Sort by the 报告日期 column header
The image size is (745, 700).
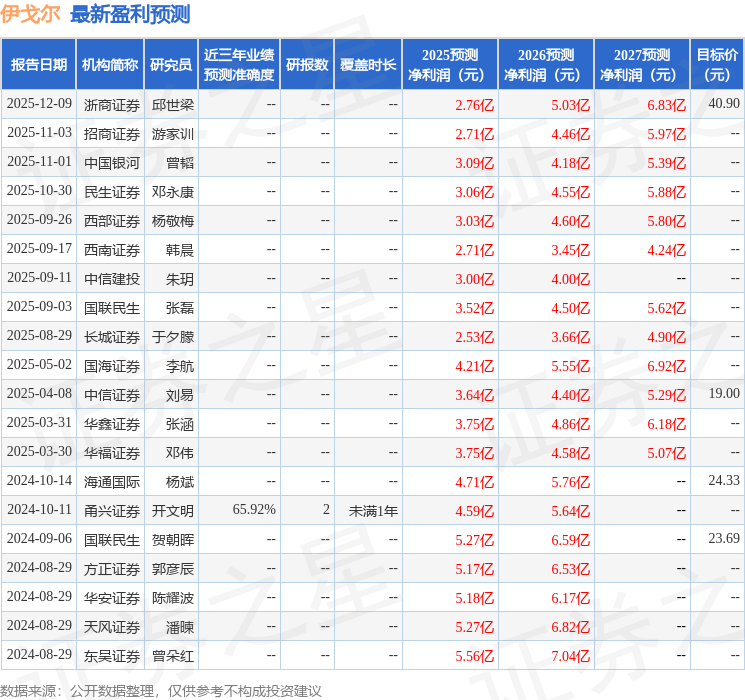click(x=39, y=65)
